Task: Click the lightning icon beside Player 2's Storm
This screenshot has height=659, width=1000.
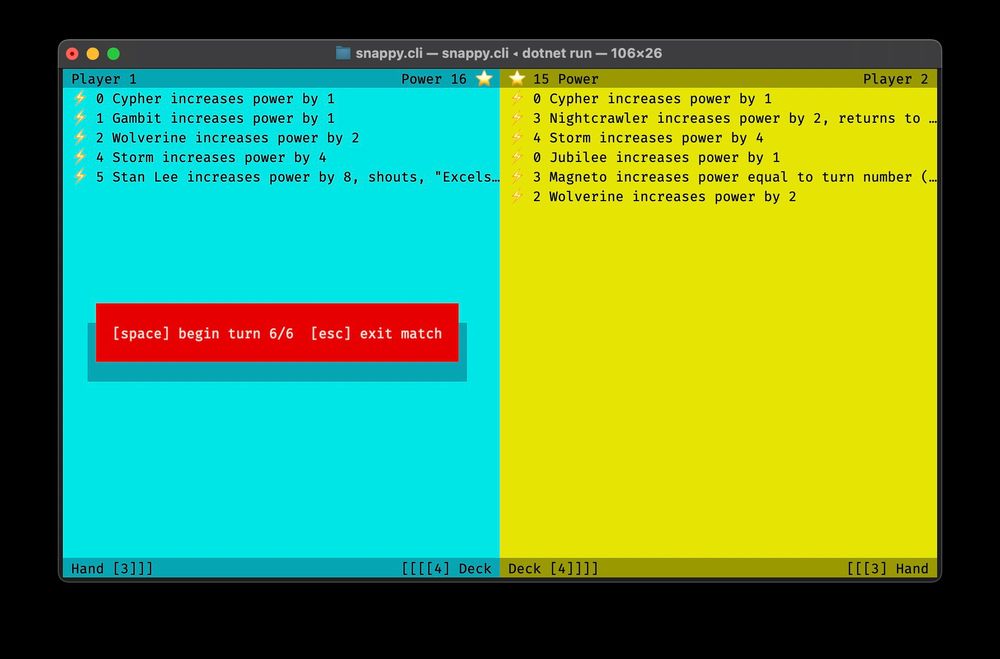Action: (x=517, y=137)
